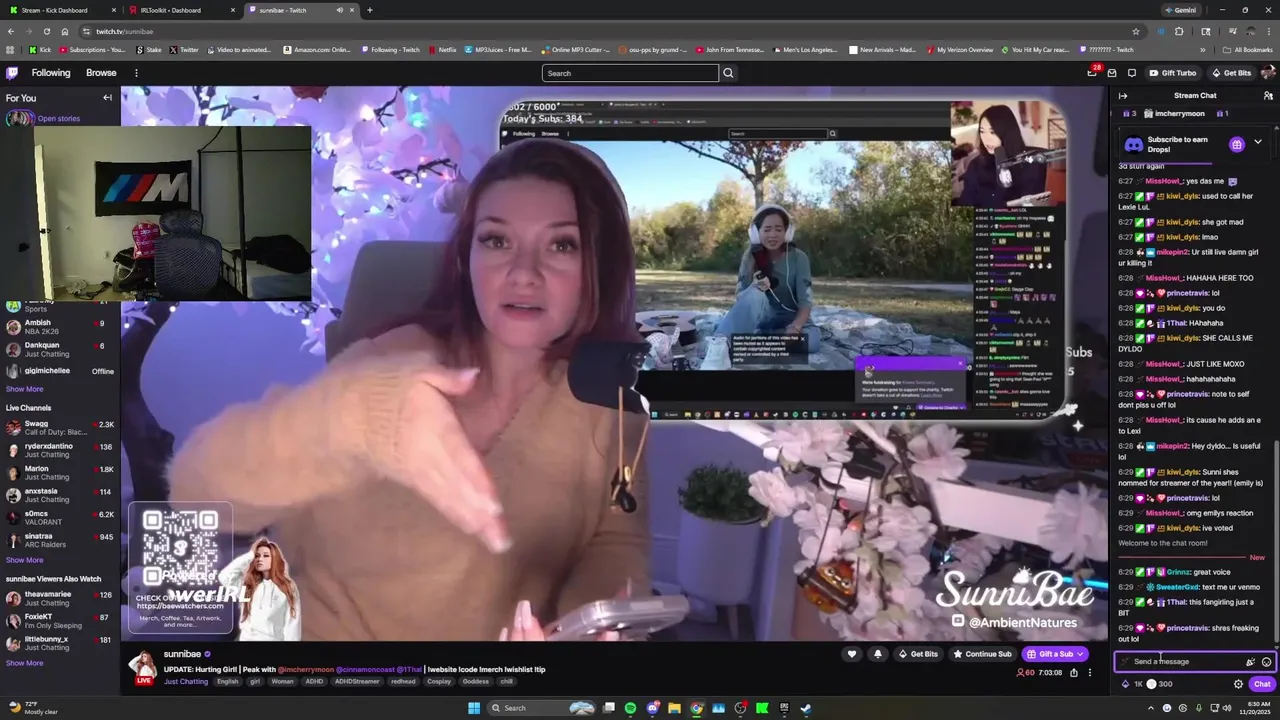The width and height of the screenshot is (1280, 720).
Task: Open the top navigation more menu
Action: [136, 73]
